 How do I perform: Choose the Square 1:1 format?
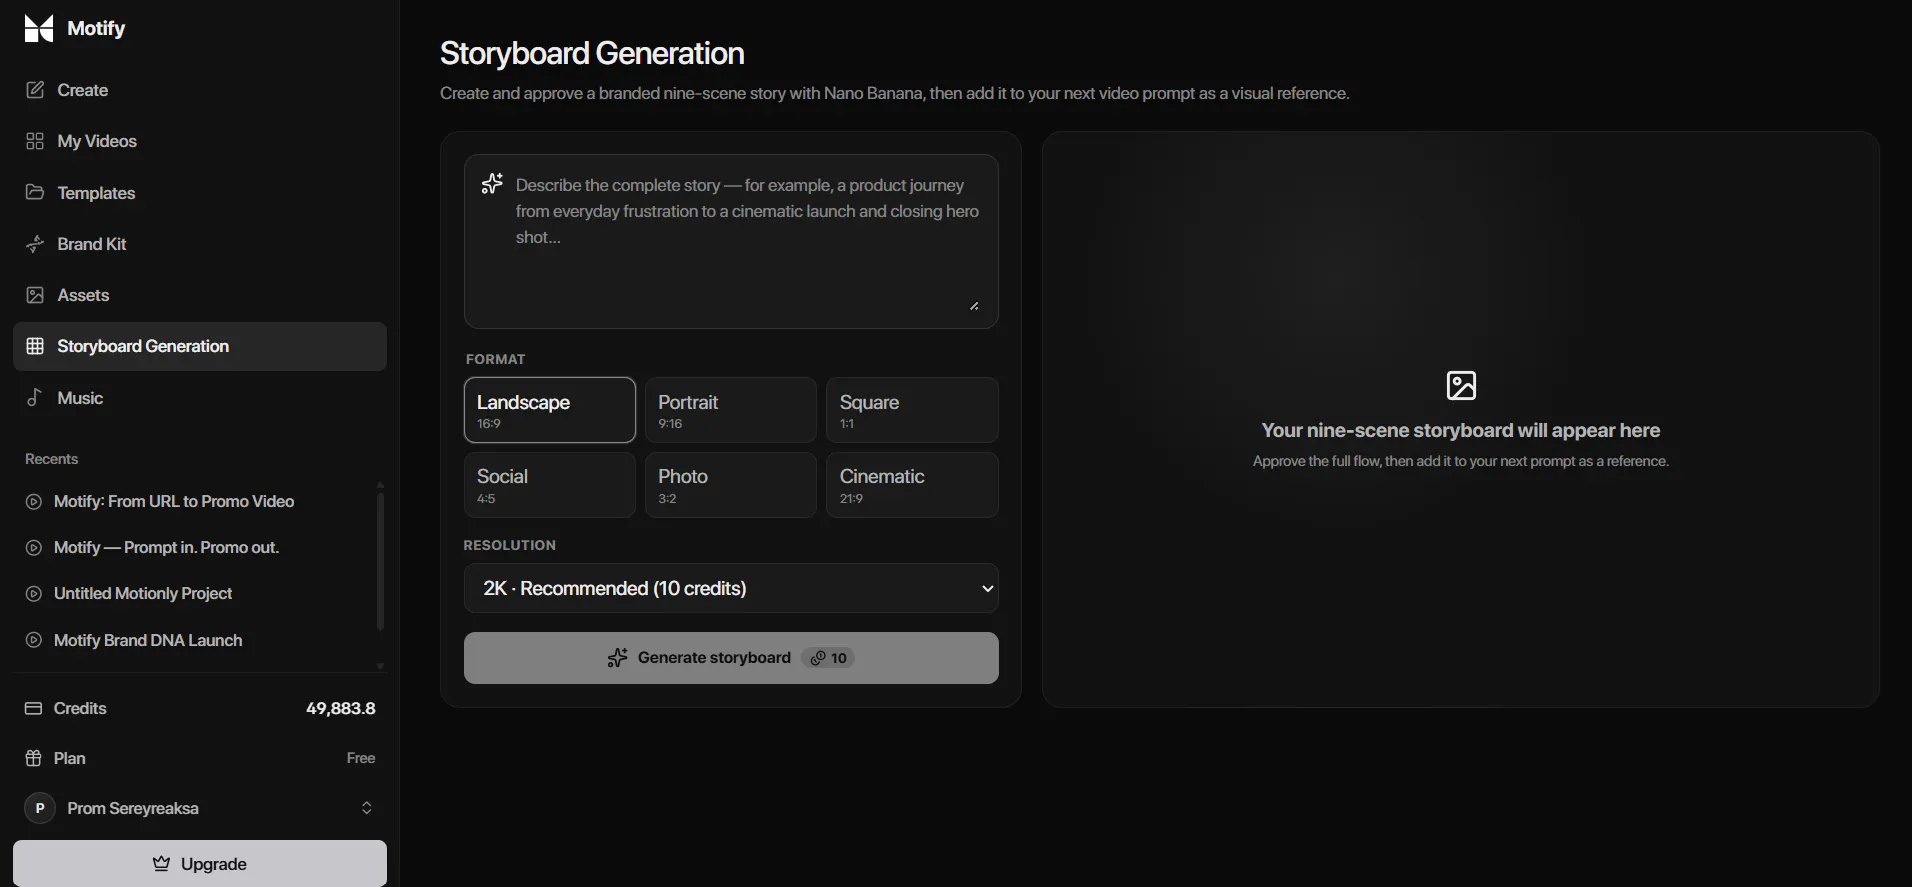point(912,410)
